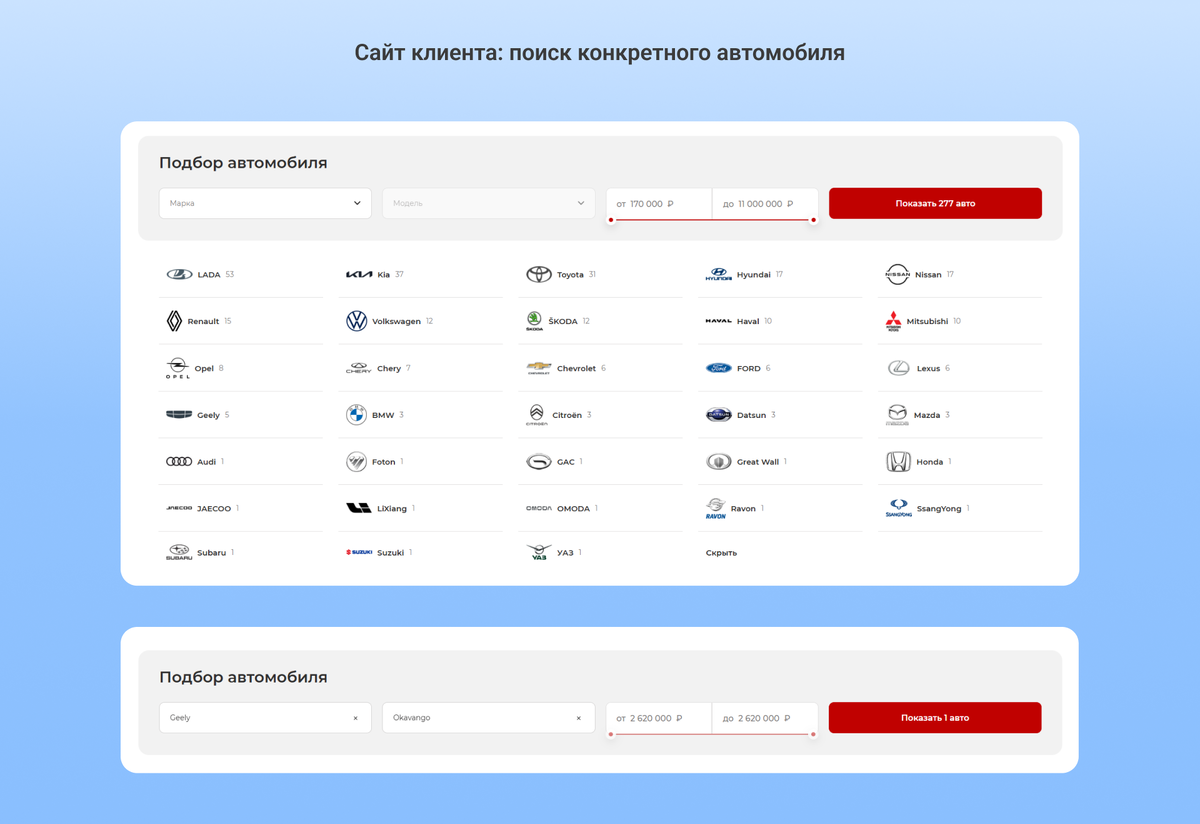Clear the Geely brand selection

pos(355,718)
